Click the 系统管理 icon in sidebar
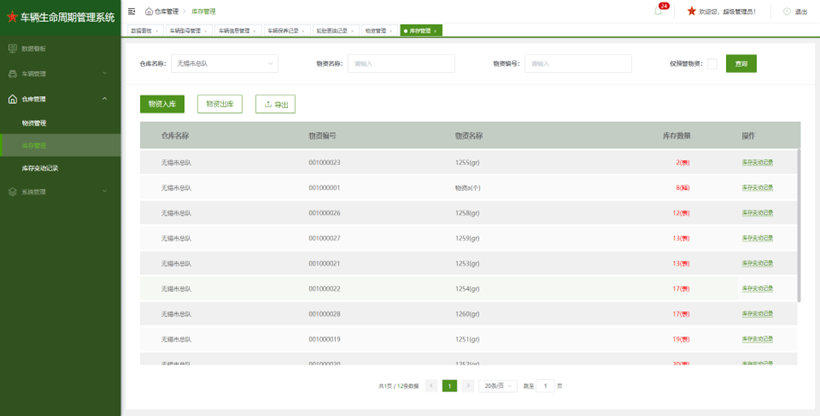This screenshot has width=820, height=416. (x=12, y=191)
